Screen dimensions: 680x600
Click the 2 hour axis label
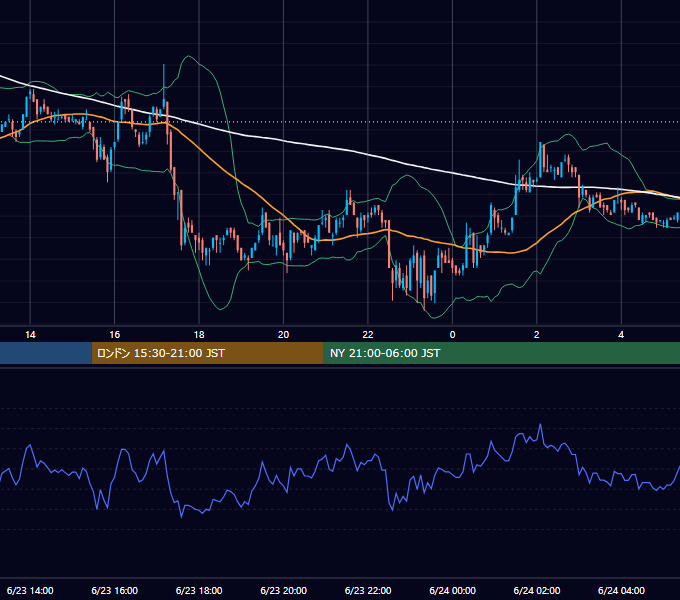pyautogui.click(x=536, y=335)
